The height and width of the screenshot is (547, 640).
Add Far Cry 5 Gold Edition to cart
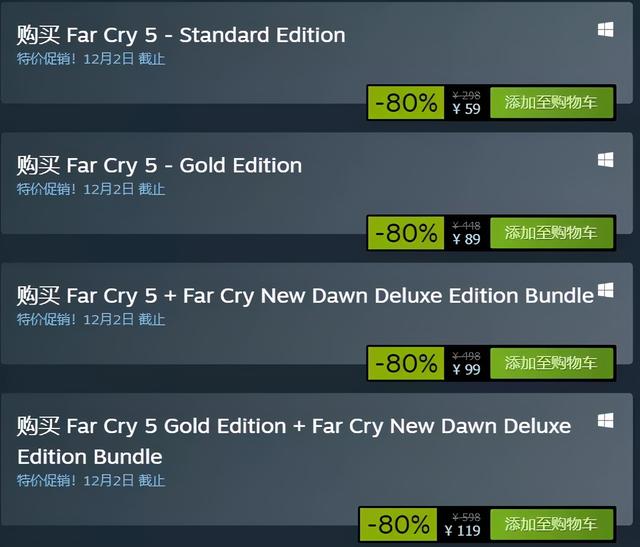coord(551,233)
